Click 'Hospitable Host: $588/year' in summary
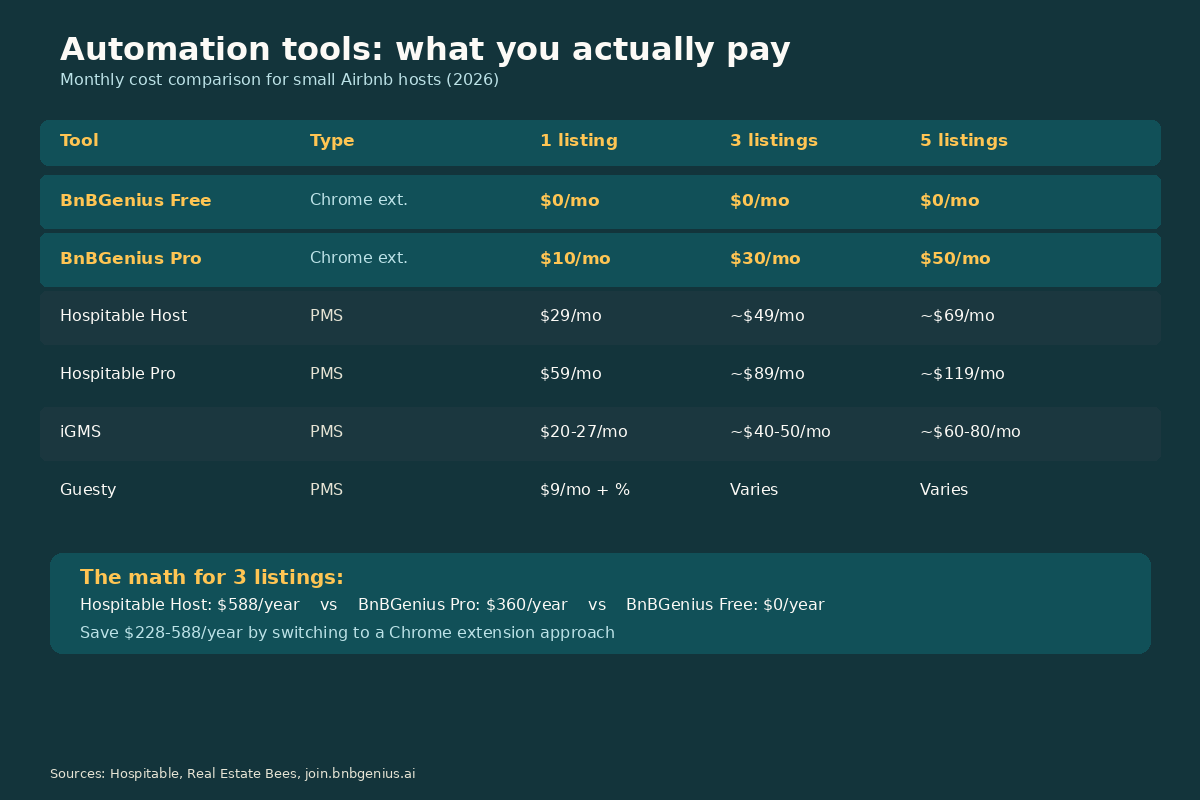This screenshot has width=1200, height=800. (x=190, y=605)
